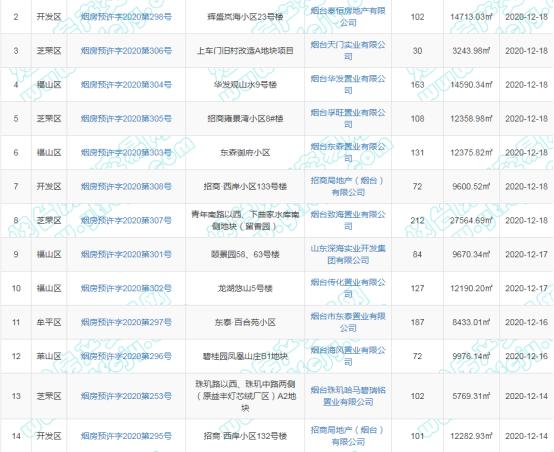Select the date 2020-12-17 in row 9
Viewport: 554px width, 452px height.
click(x=526, y=254)
